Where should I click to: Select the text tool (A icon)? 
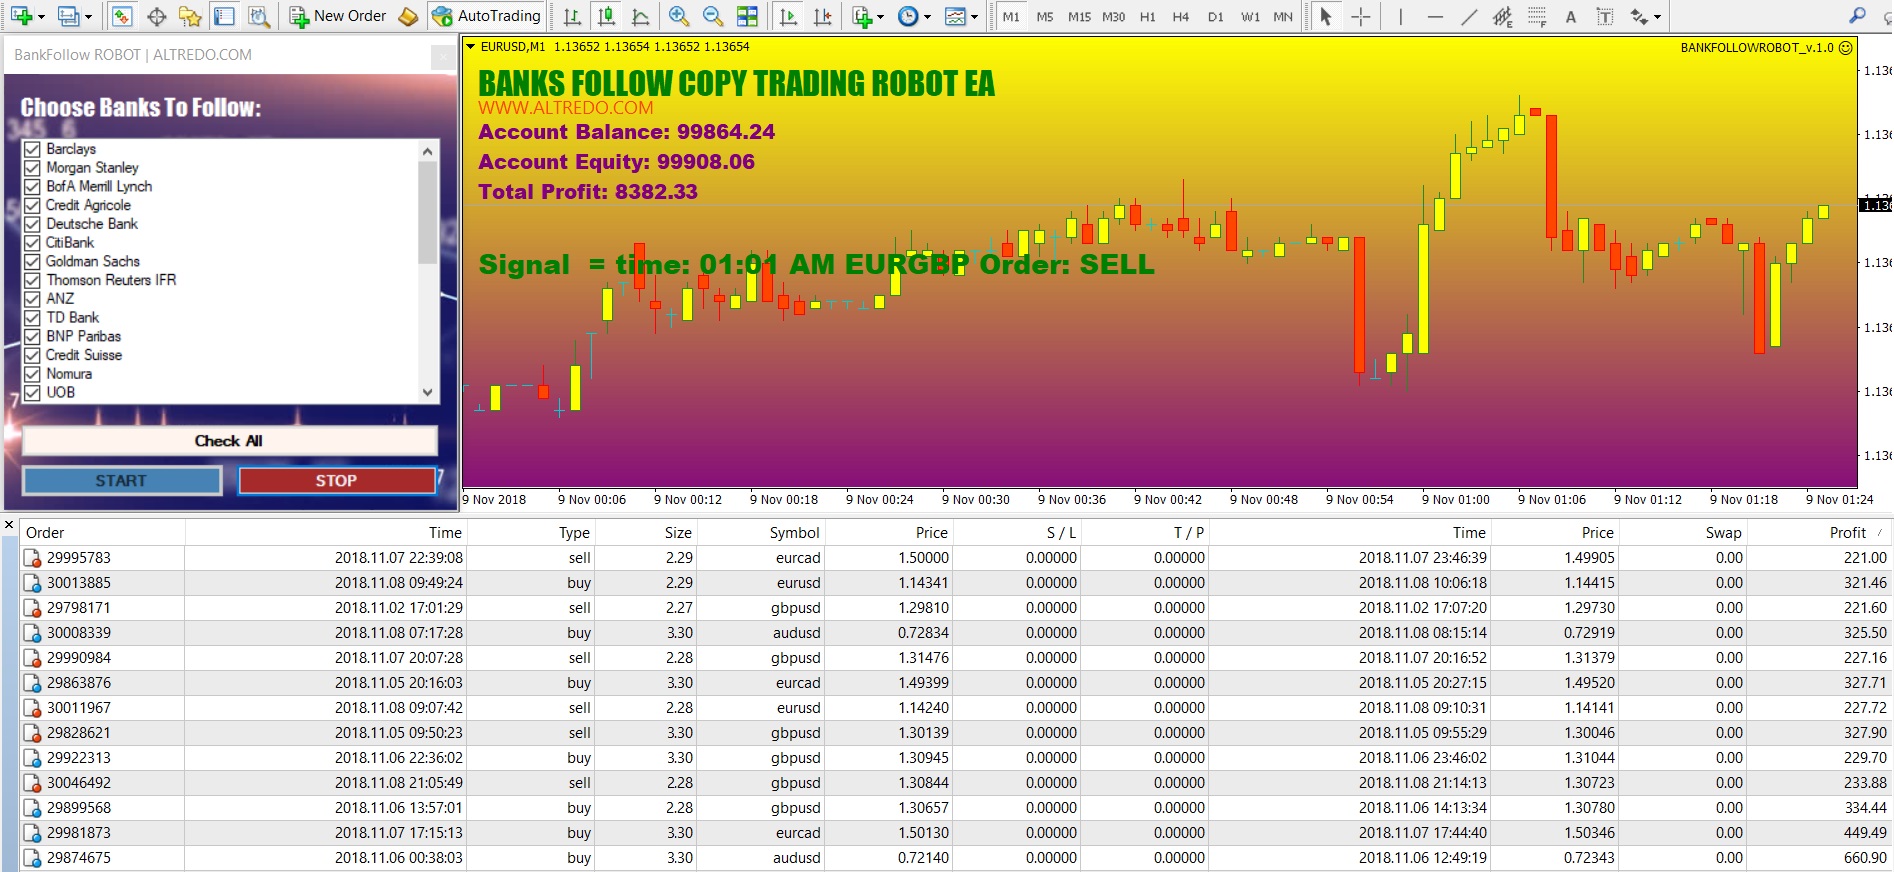(1571, 16)
